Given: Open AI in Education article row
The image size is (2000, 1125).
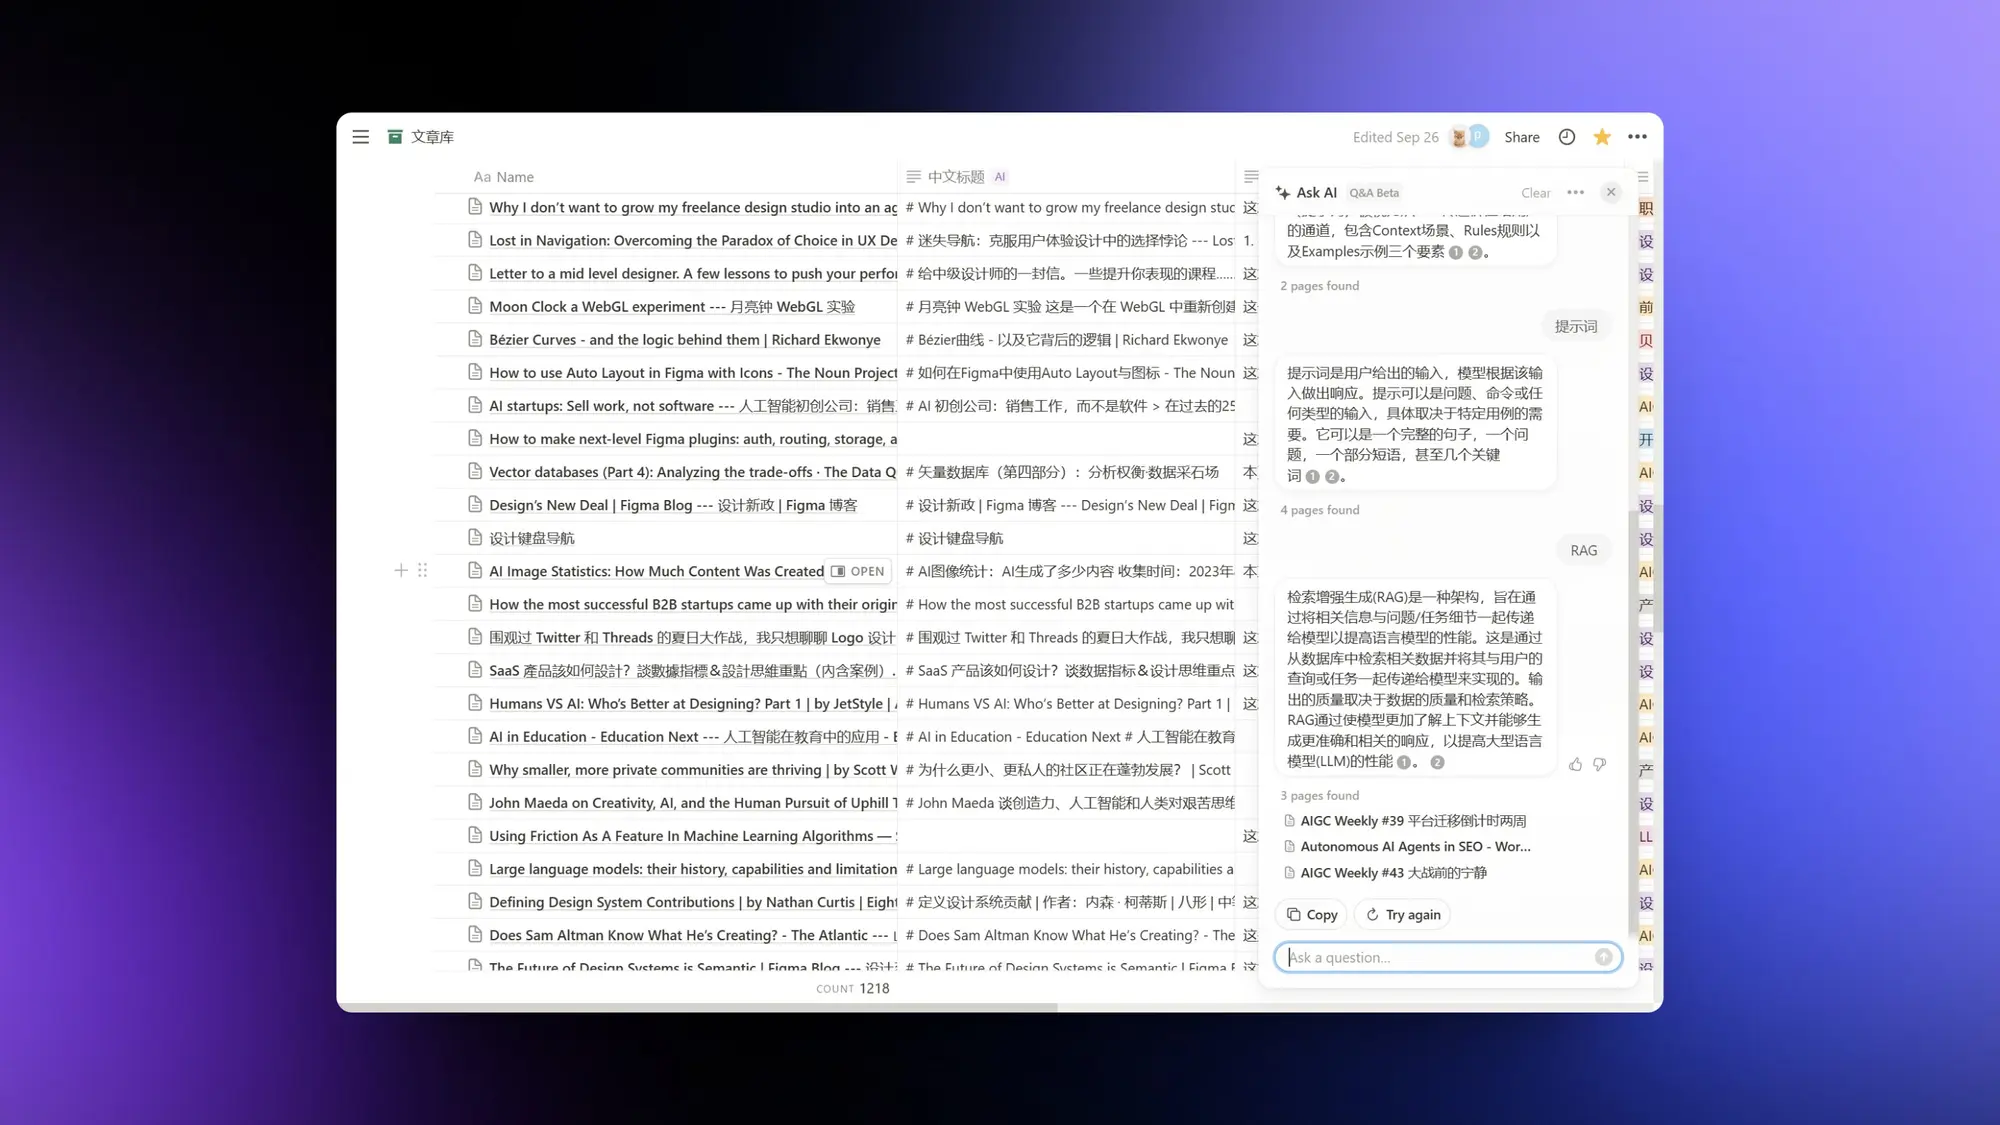Looking at the screenshot, I should point(693,736).
